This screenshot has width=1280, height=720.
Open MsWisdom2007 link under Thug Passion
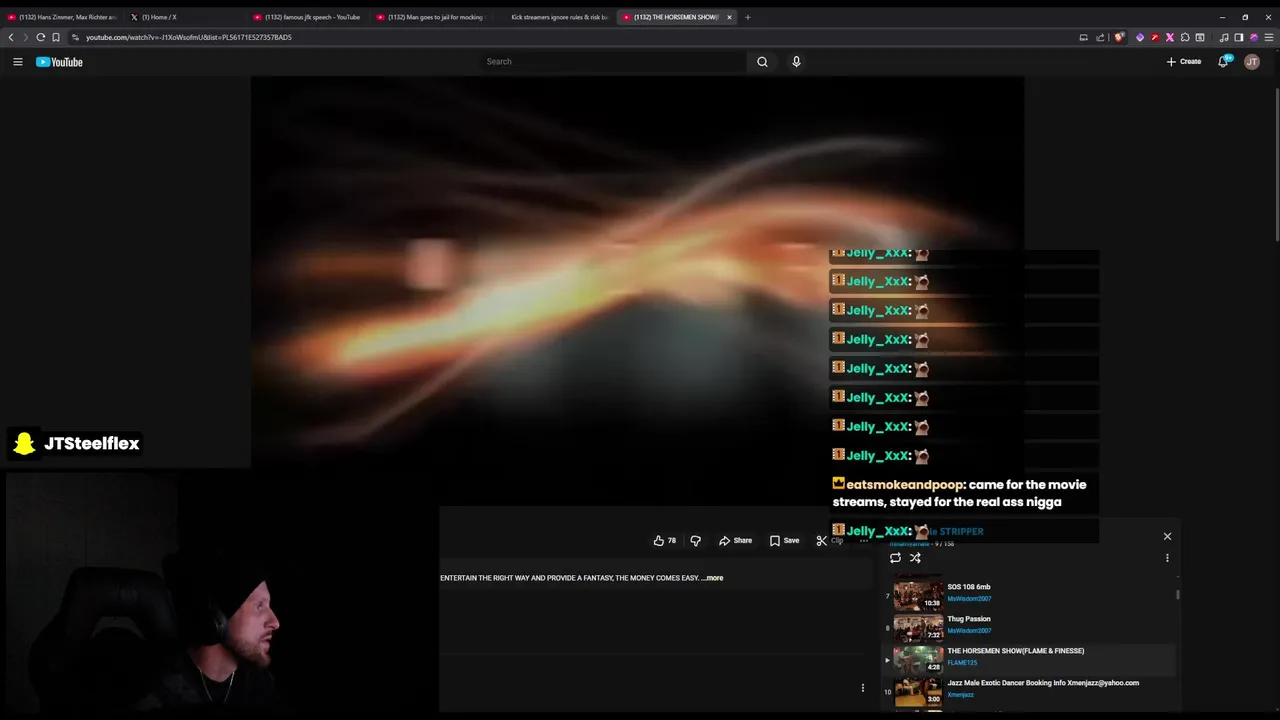[x=969, y=631]
